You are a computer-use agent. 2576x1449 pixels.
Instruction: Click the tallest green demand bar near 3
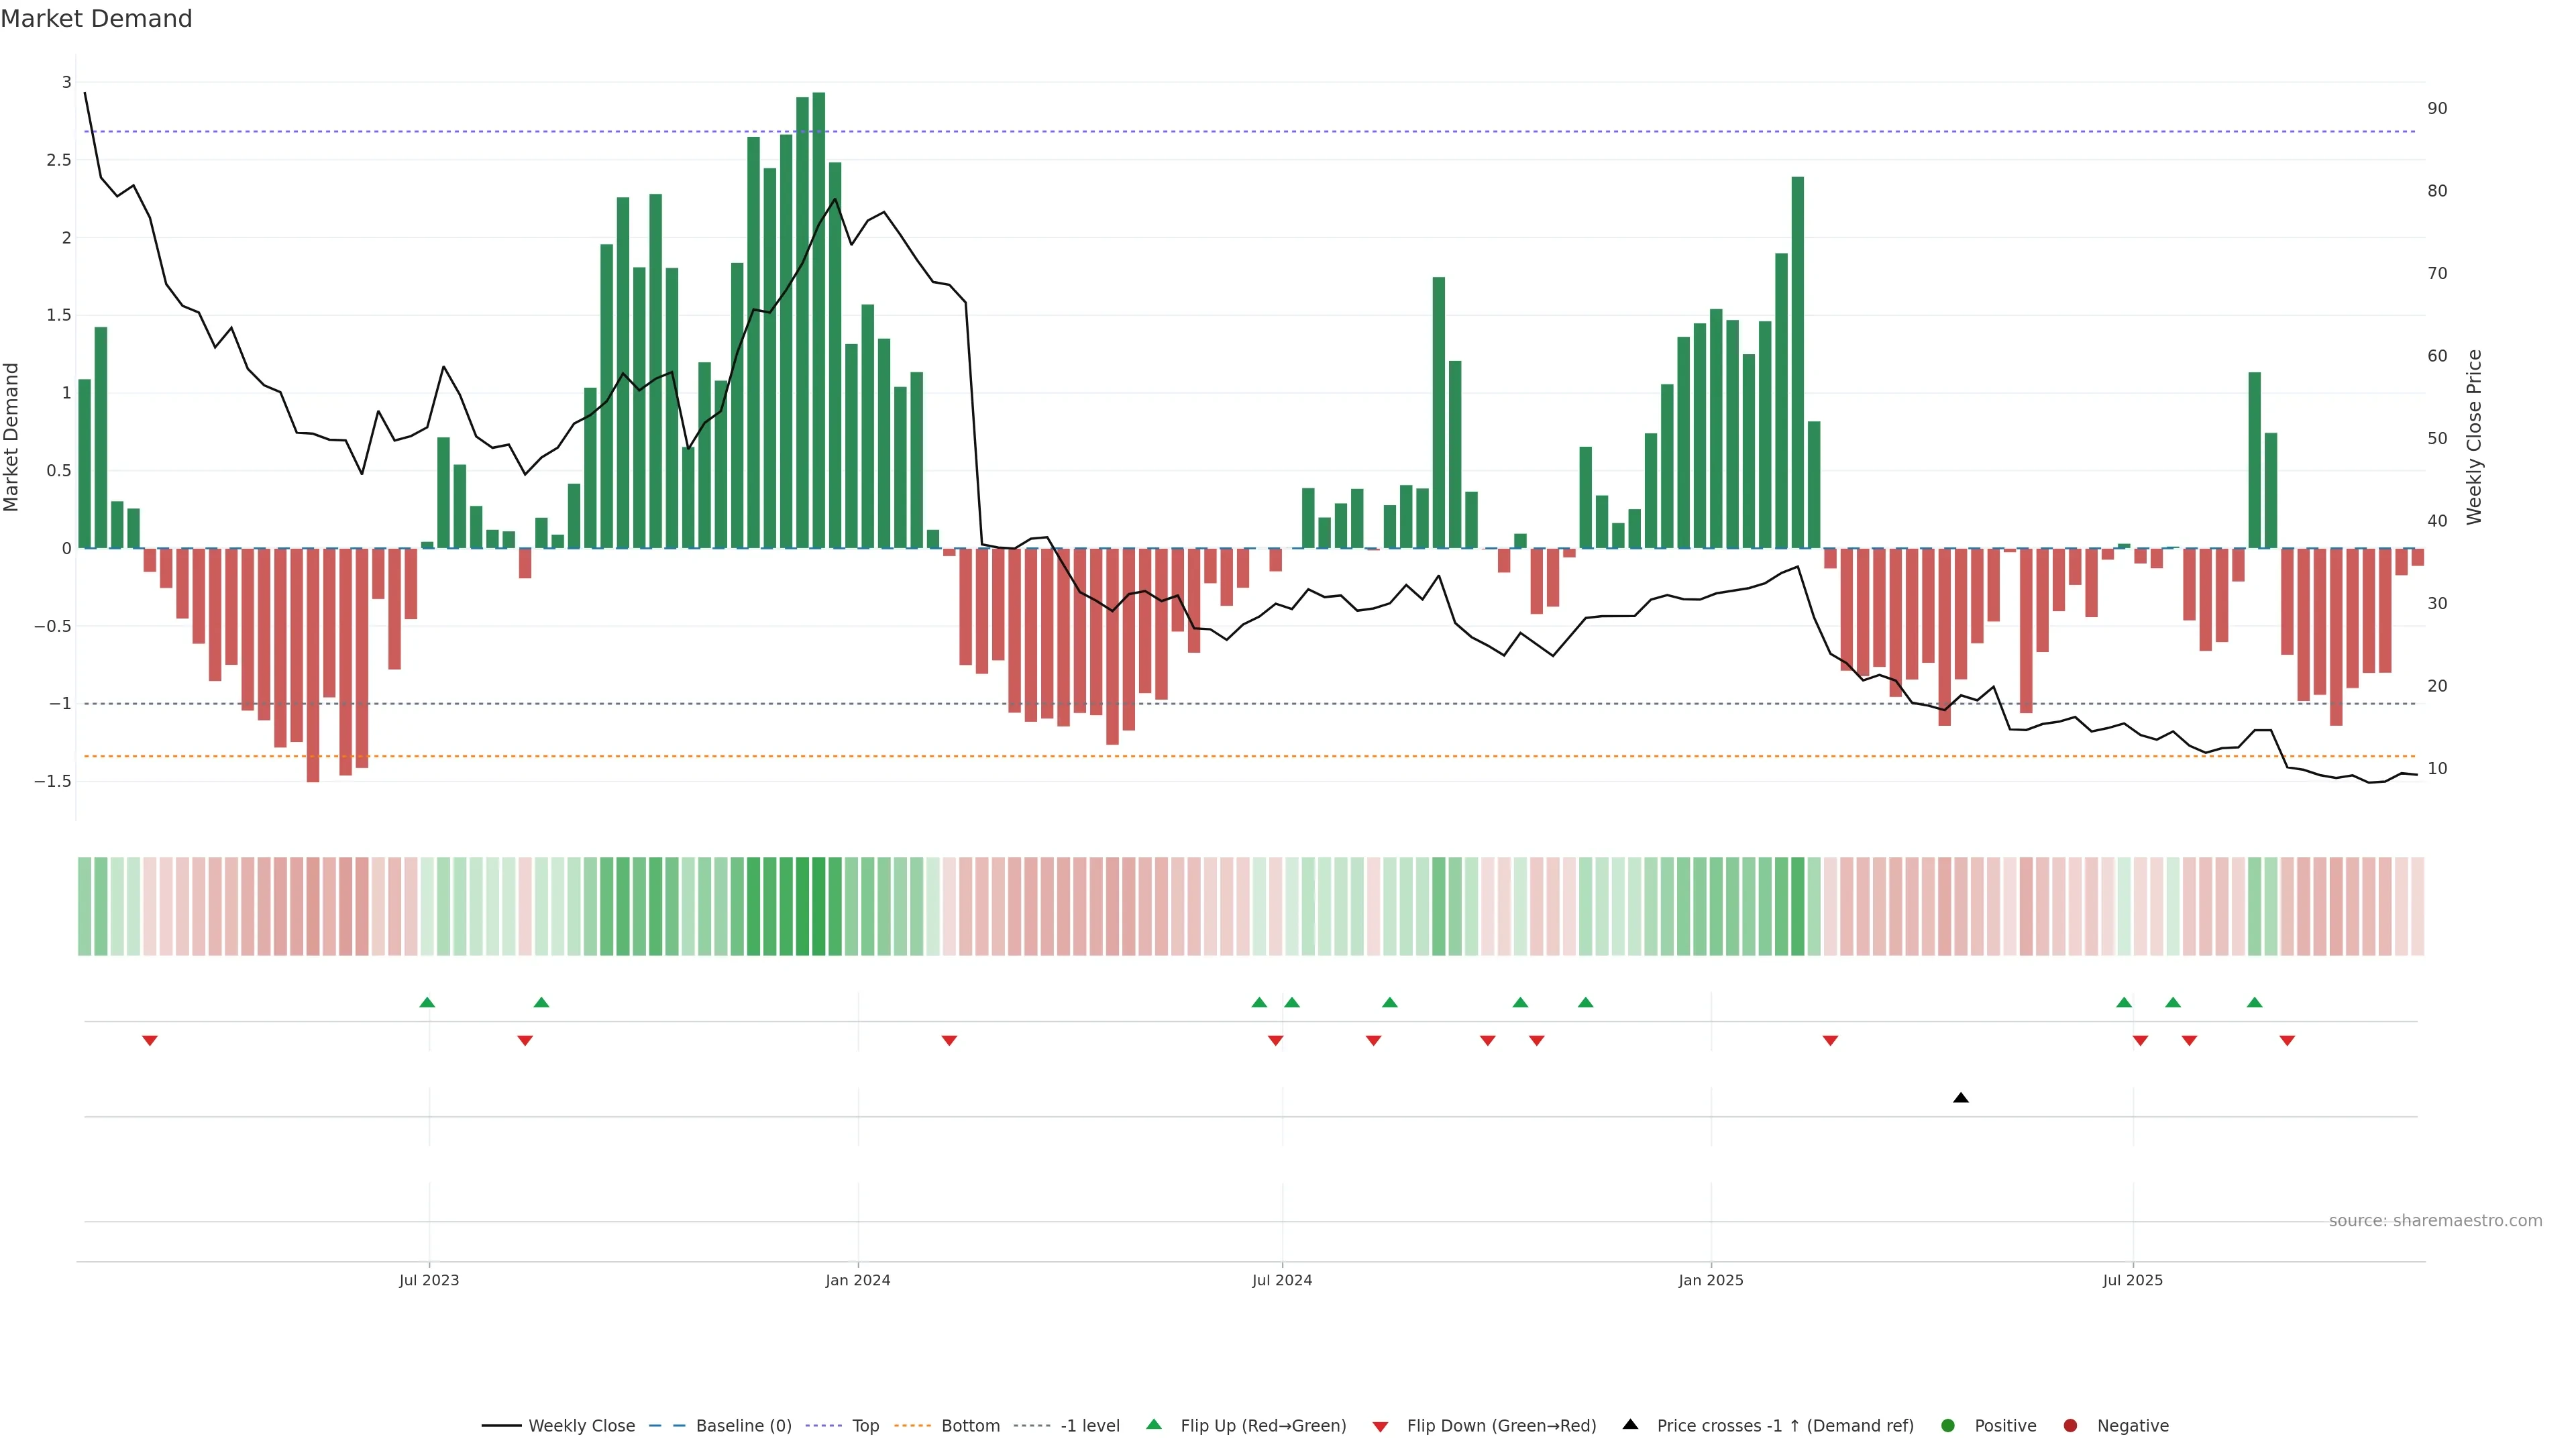pyautogui.click(x=819, y=320)
